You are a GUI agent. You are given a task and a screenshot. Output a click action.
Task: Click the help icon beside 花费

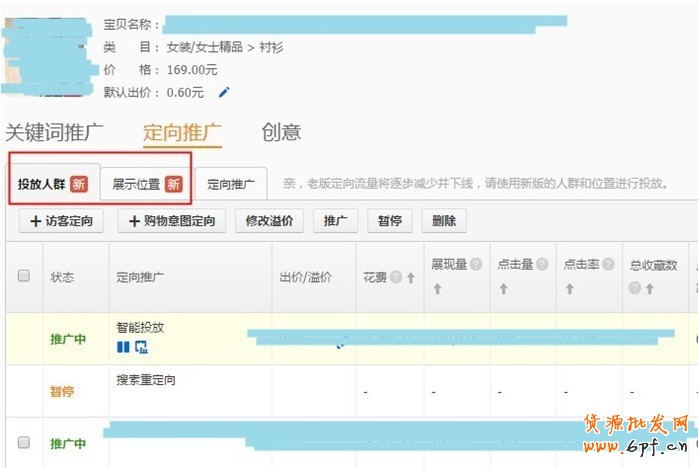coord(396,278)
